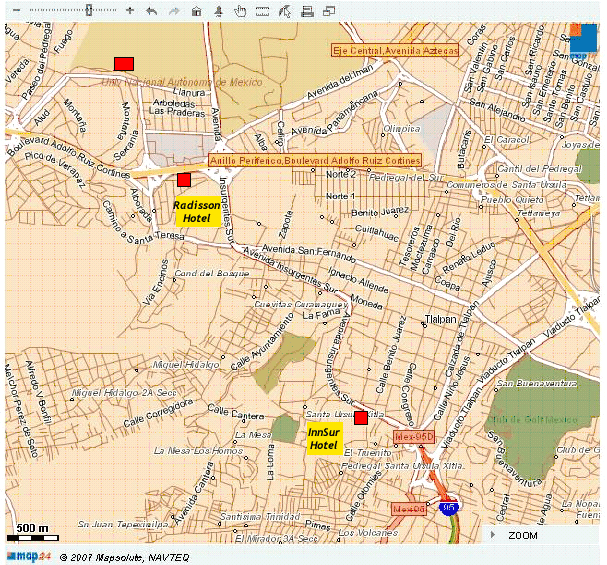Click the 2007 Mapsolute, NAVTEQ copyright text
This screenshot has width=607, height=565.
(125, 557)
